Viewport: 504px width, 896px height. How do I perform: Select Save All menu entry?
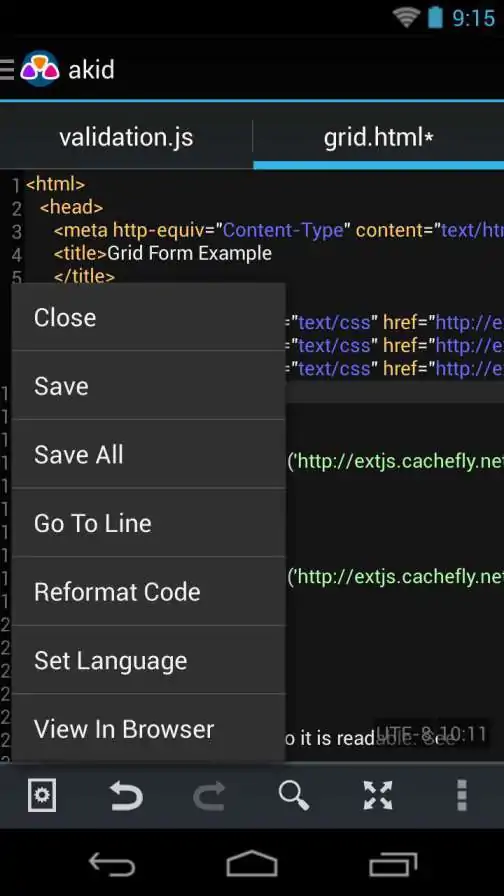pyautogui.click(x=149, y=454)
